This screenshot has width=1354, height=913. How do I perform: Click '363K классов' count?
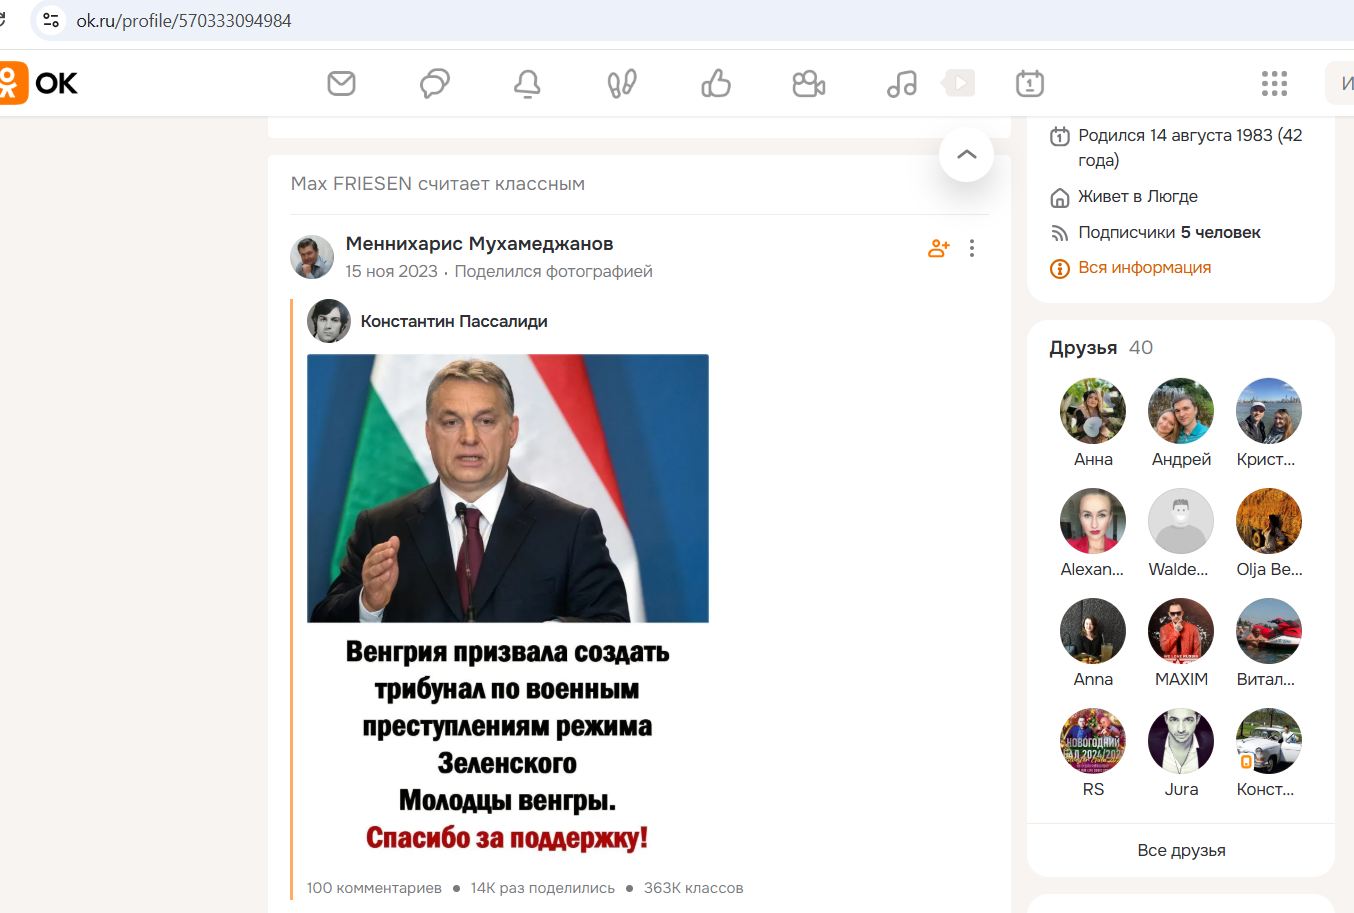pyautogui.click(x=693, y=888)
